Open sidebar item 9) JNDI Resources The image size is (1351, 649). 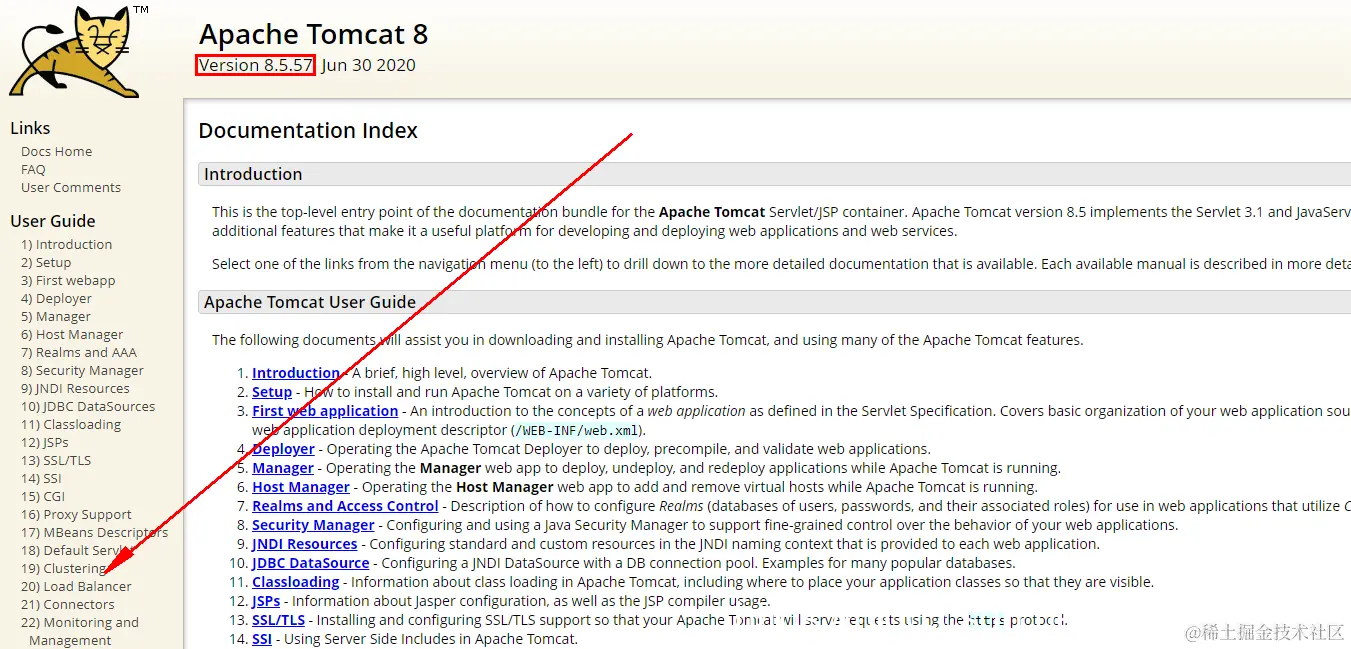tap(75, 389)
